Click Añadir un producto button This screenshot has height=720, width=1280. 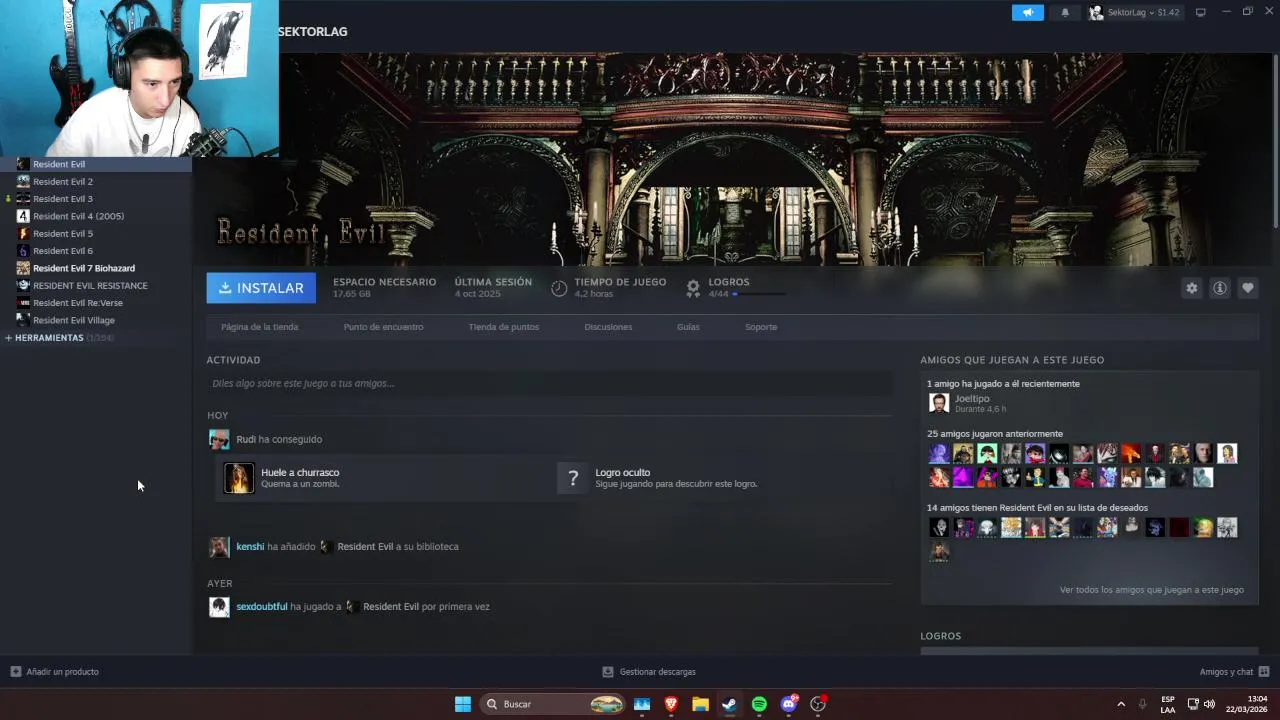coord(55,672)
